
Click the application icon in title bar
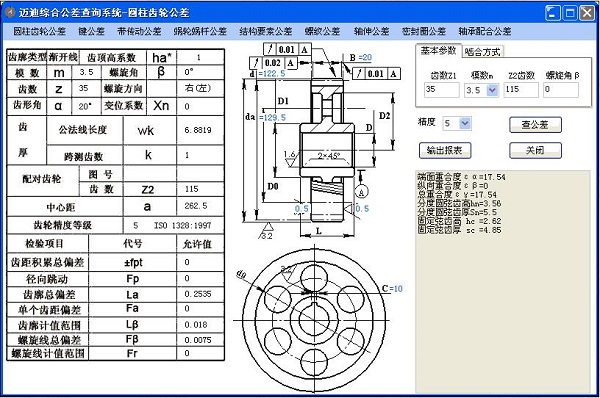pyautogui.click(x=10, y=12)
